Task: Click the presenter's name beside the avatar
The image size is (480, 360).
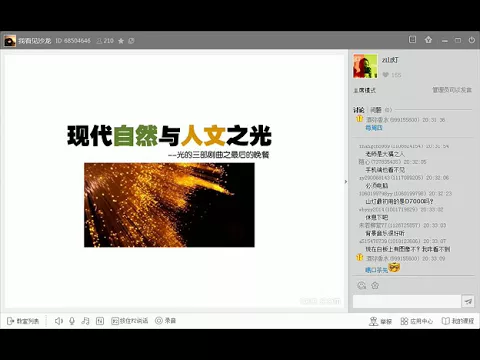Action: tap(390, 60)
